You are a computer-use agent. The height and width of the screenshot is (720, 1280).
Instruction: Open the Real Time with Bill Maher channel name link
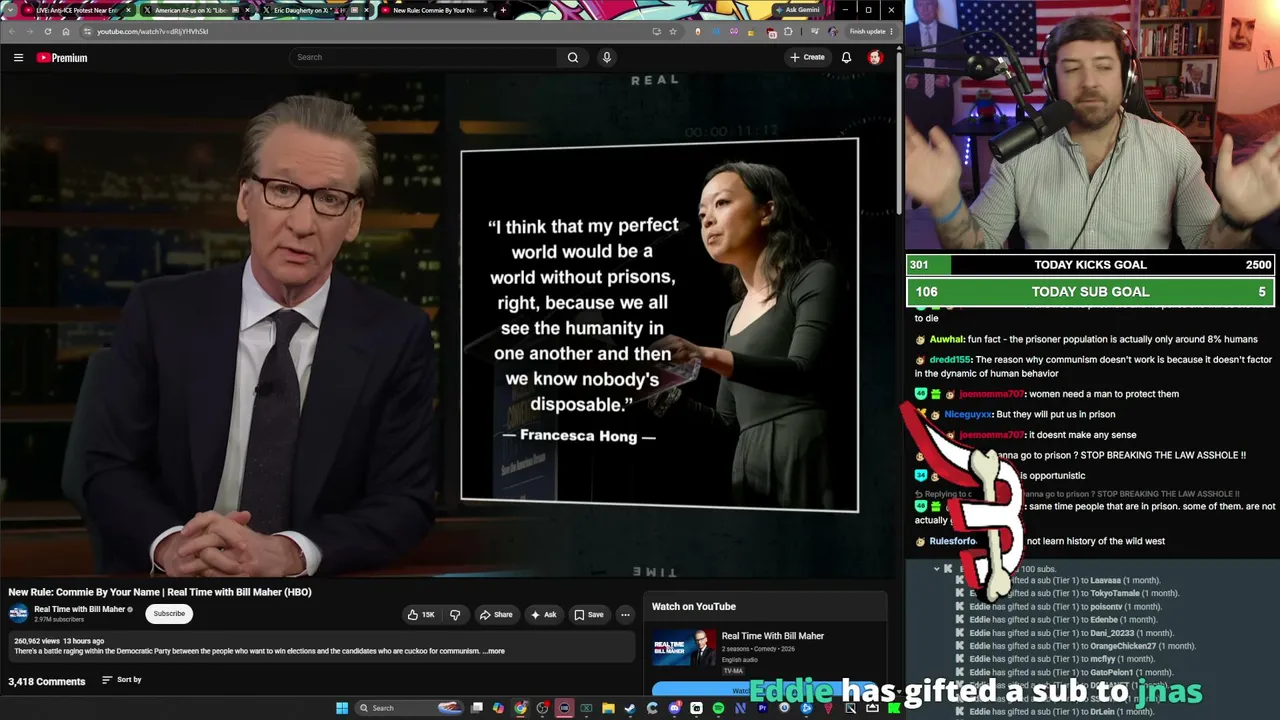(80, 609)
